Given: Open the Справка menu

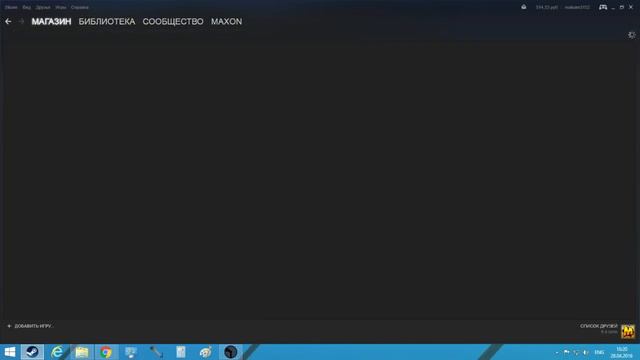Looking at the screenshot, I should click(80, 7).
